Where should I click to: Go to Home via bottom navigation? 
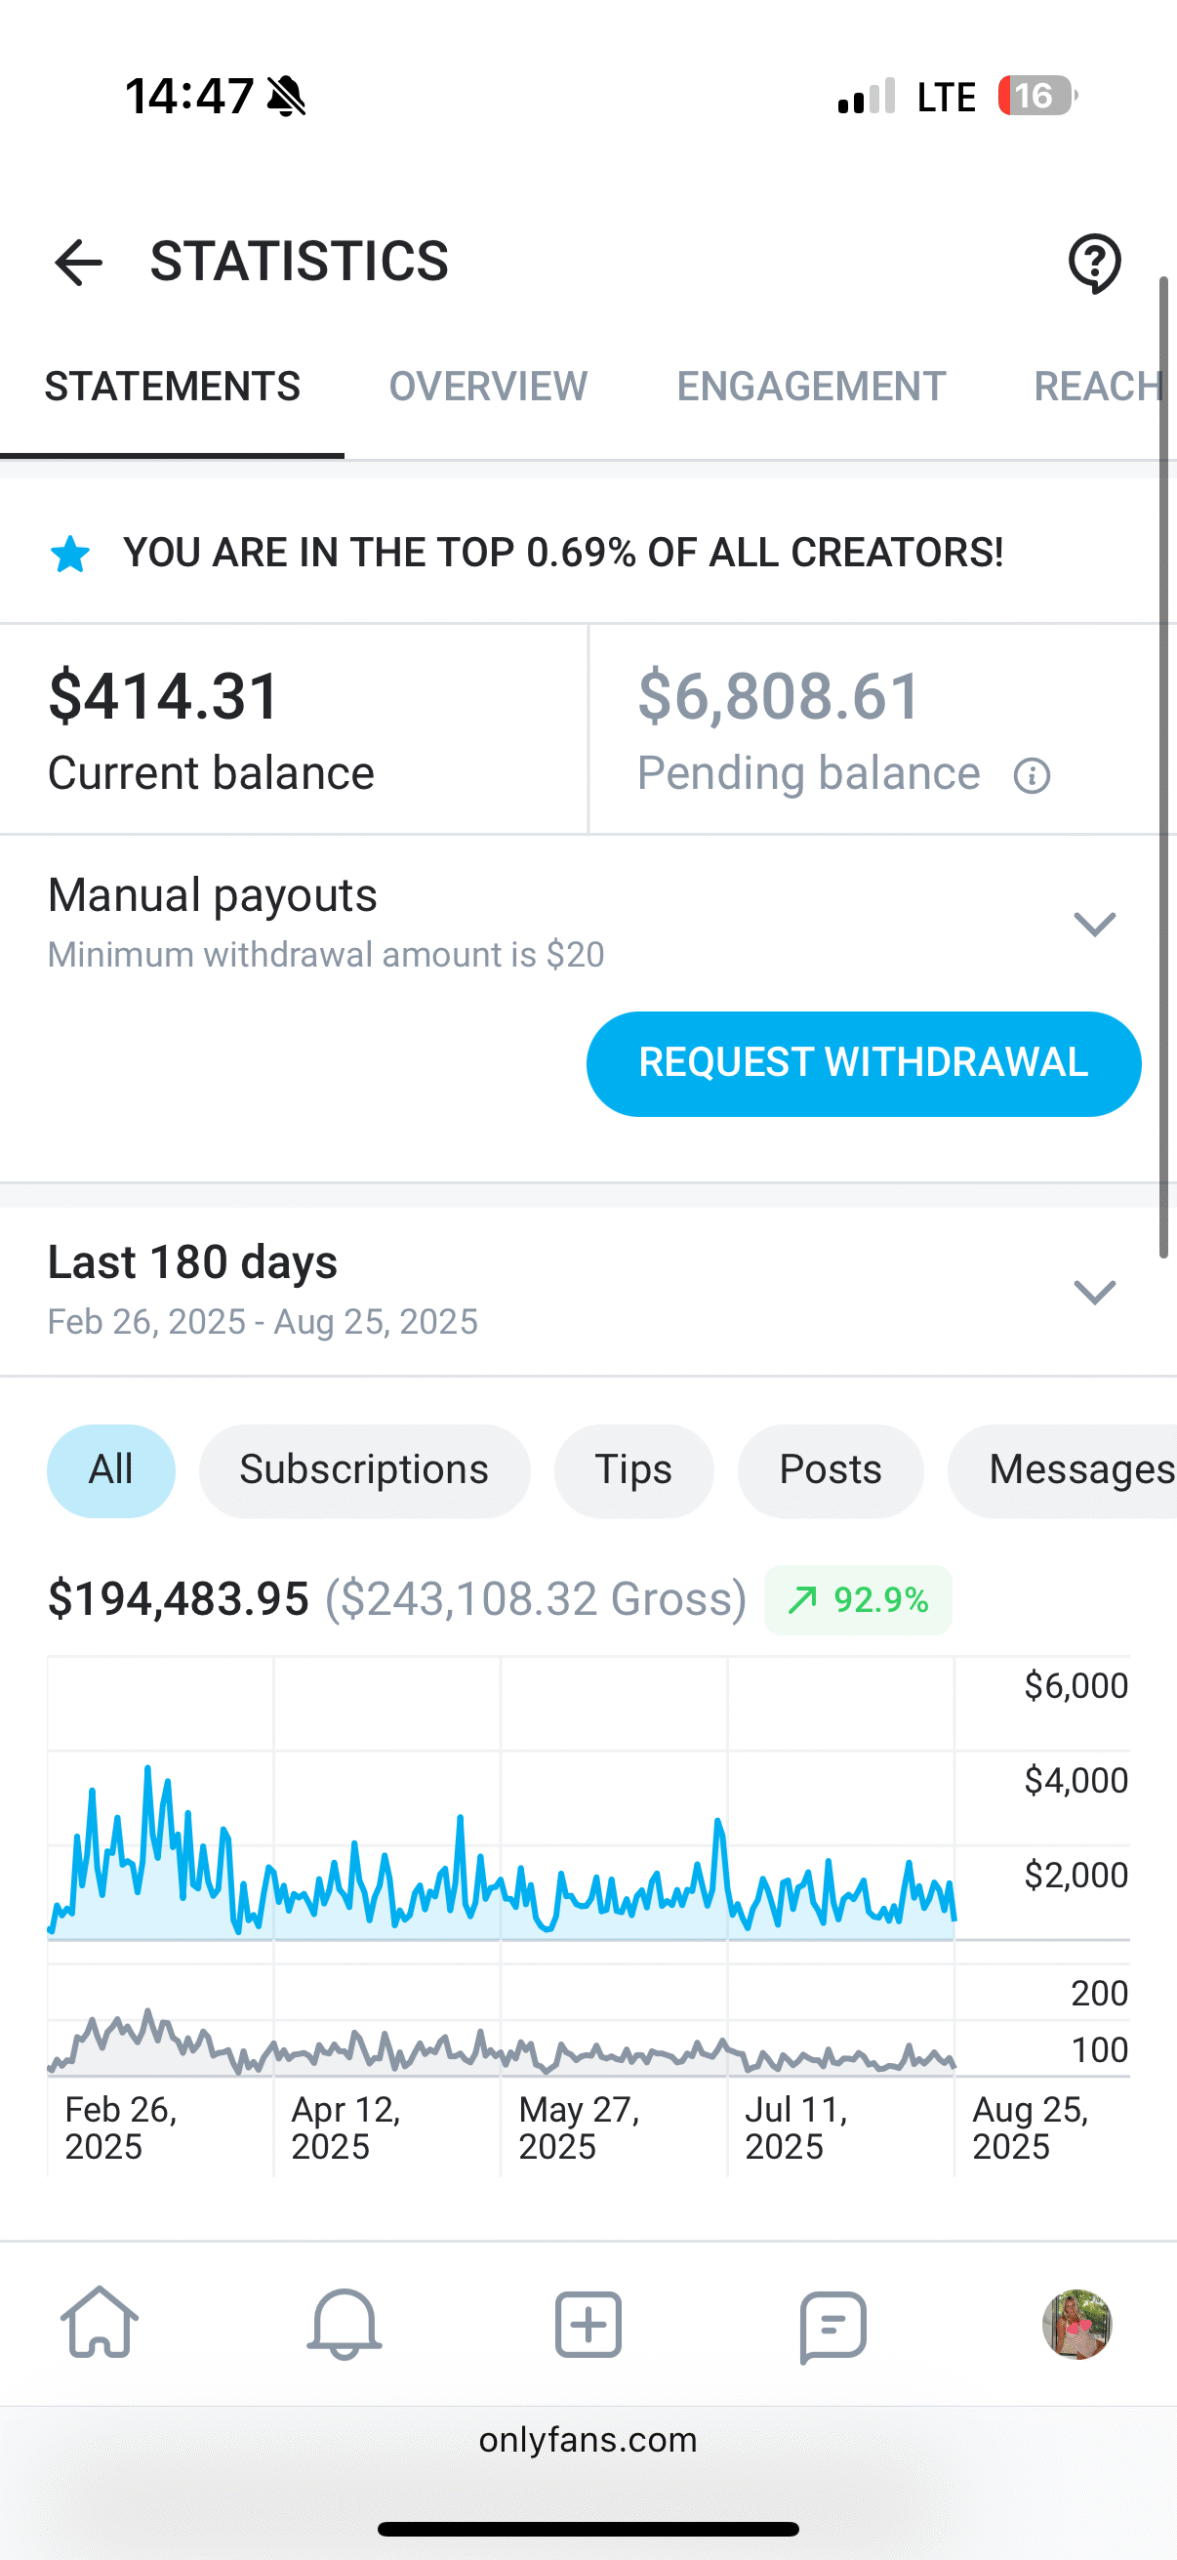99,2323
